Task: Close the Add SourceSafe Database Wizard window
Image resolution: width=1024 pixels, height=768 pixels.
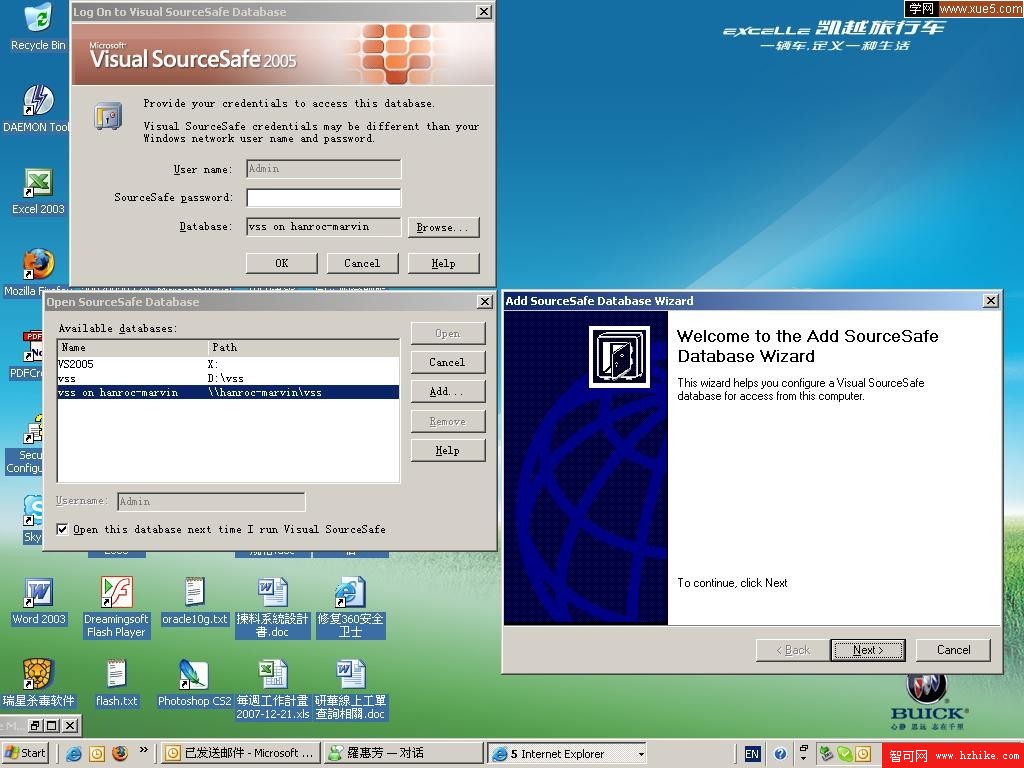Action: 991,300
